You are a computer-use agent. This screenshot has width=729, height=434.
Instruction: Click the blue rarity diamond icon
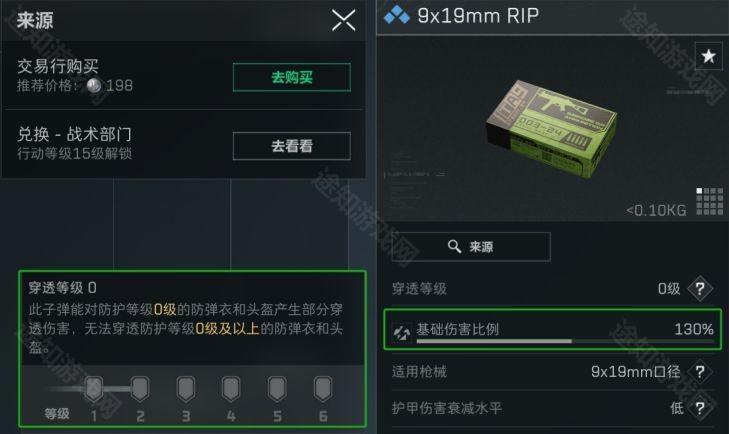pyautogui.click(x=397, y=15)
